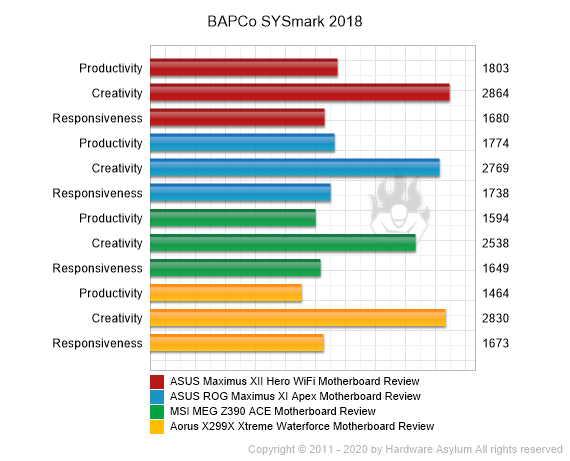
Task: Click the blue ASUS ROG Maximus XI legend swatch
Action: click(157, 397)
